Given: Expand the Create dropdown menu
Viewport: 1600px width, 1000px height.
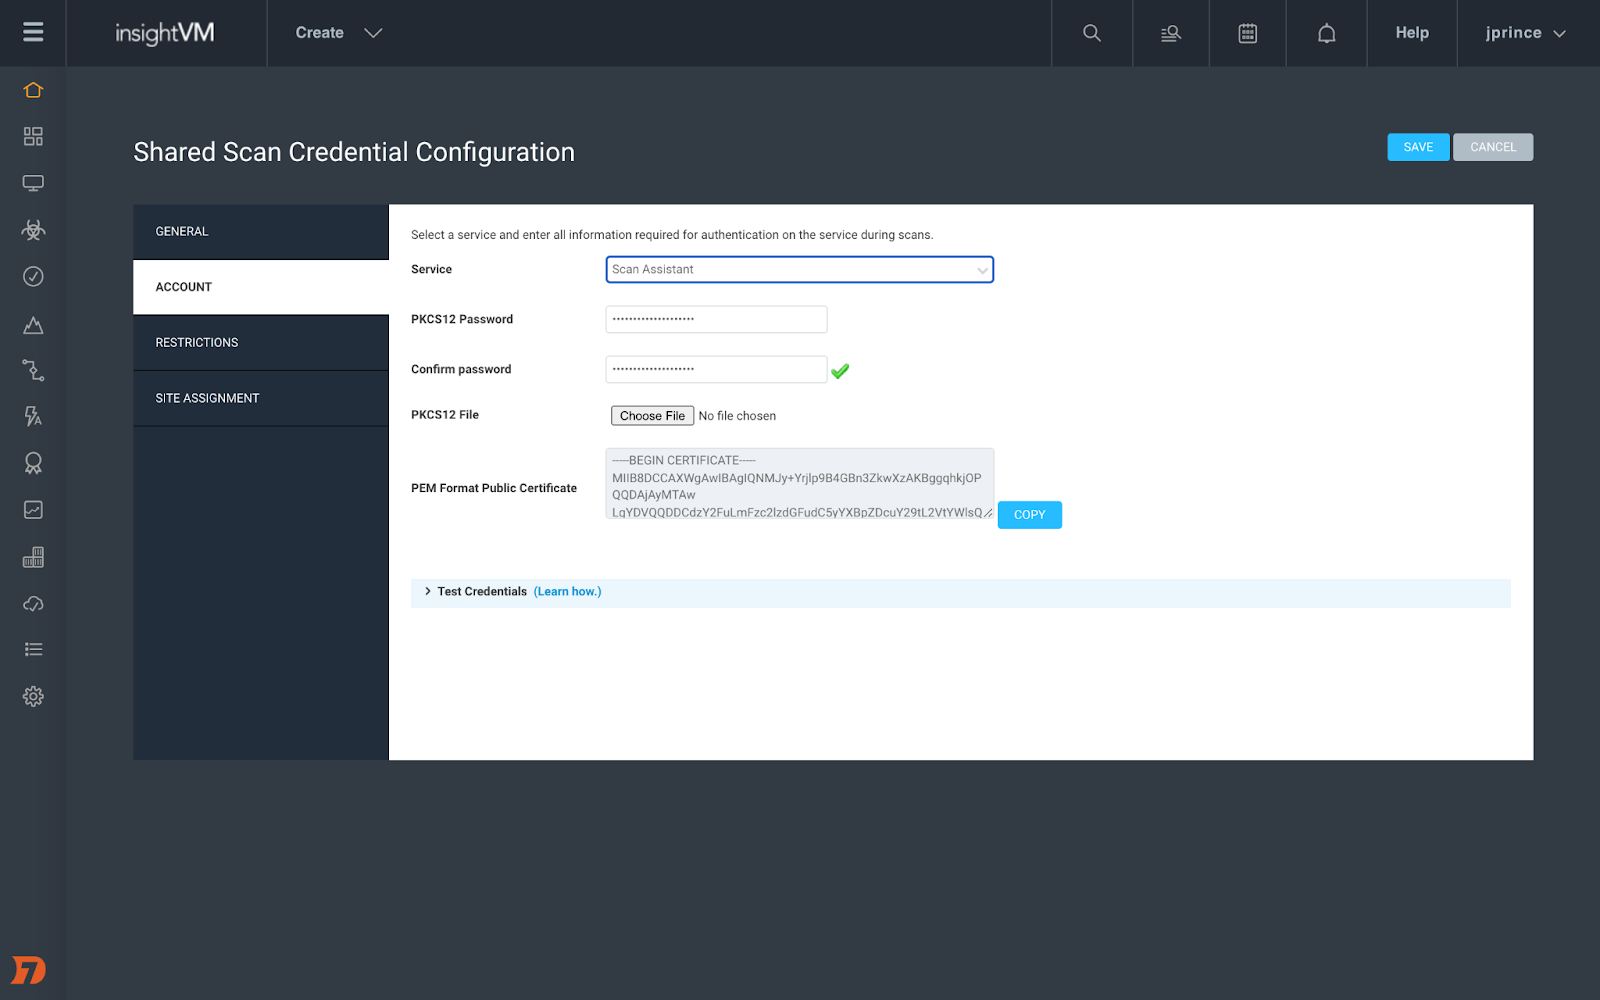Looking at the screenshot, I should tap(338, 33).
